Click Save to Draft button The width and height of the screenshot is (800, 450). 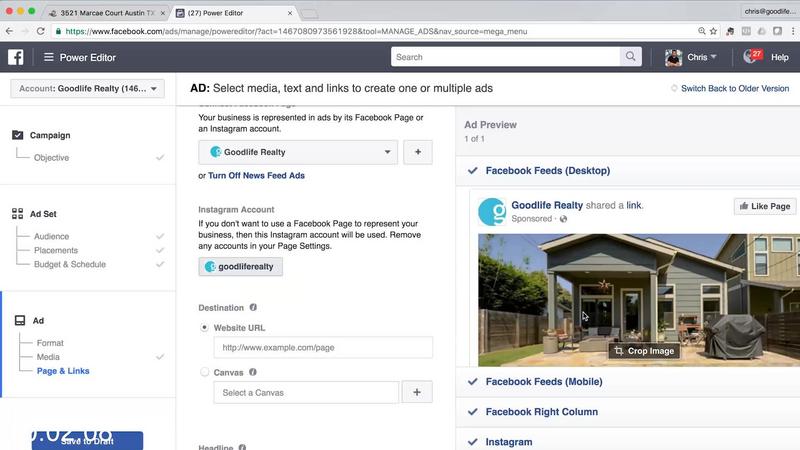pos(87,441)
